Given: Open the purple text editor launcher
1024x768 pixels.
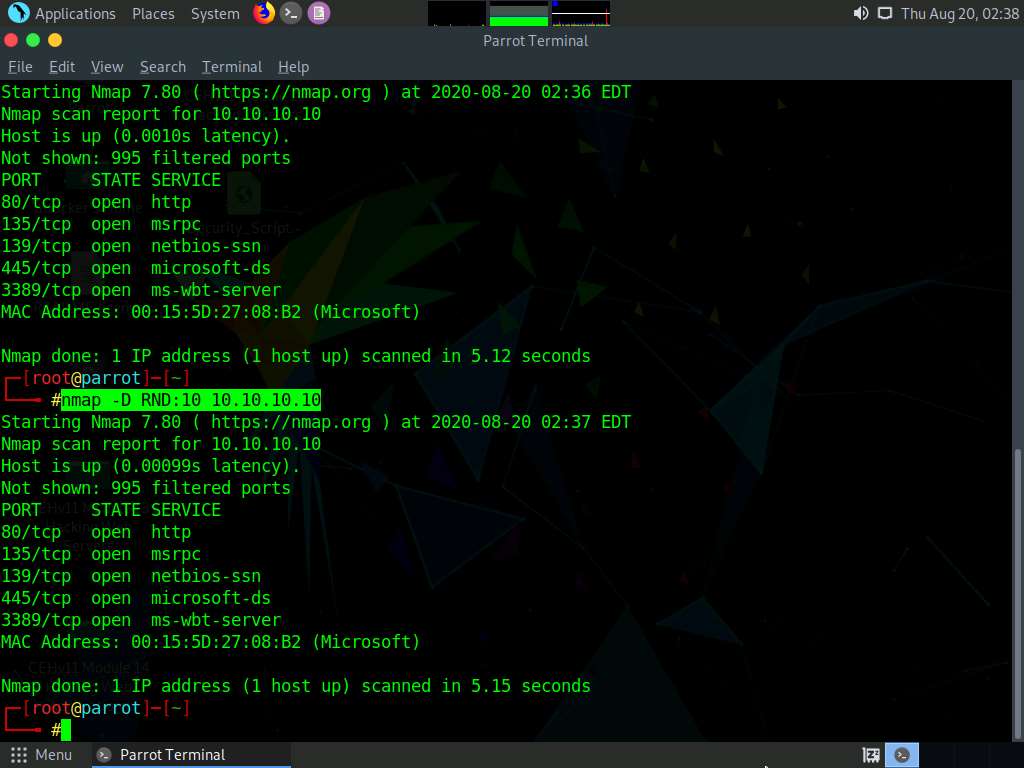Looking at the screenshot, I should click(x=319, y=13).
